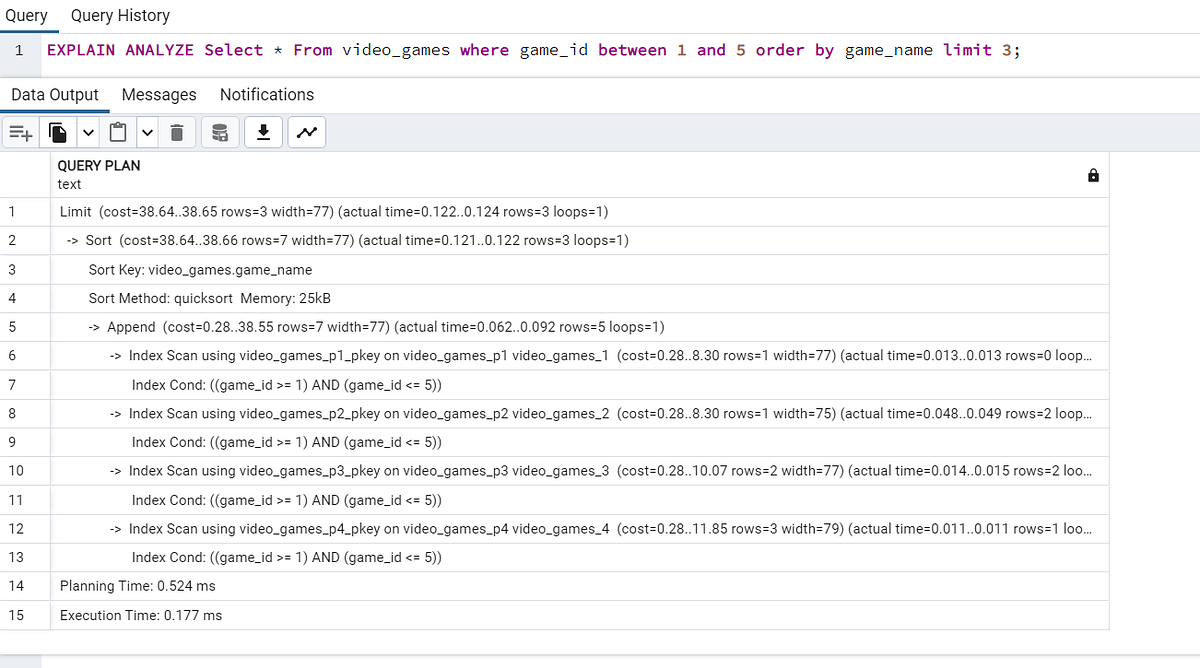Switch to the Query History tab
This screenshot has height=668, width=1200.
tap(120, 16)
